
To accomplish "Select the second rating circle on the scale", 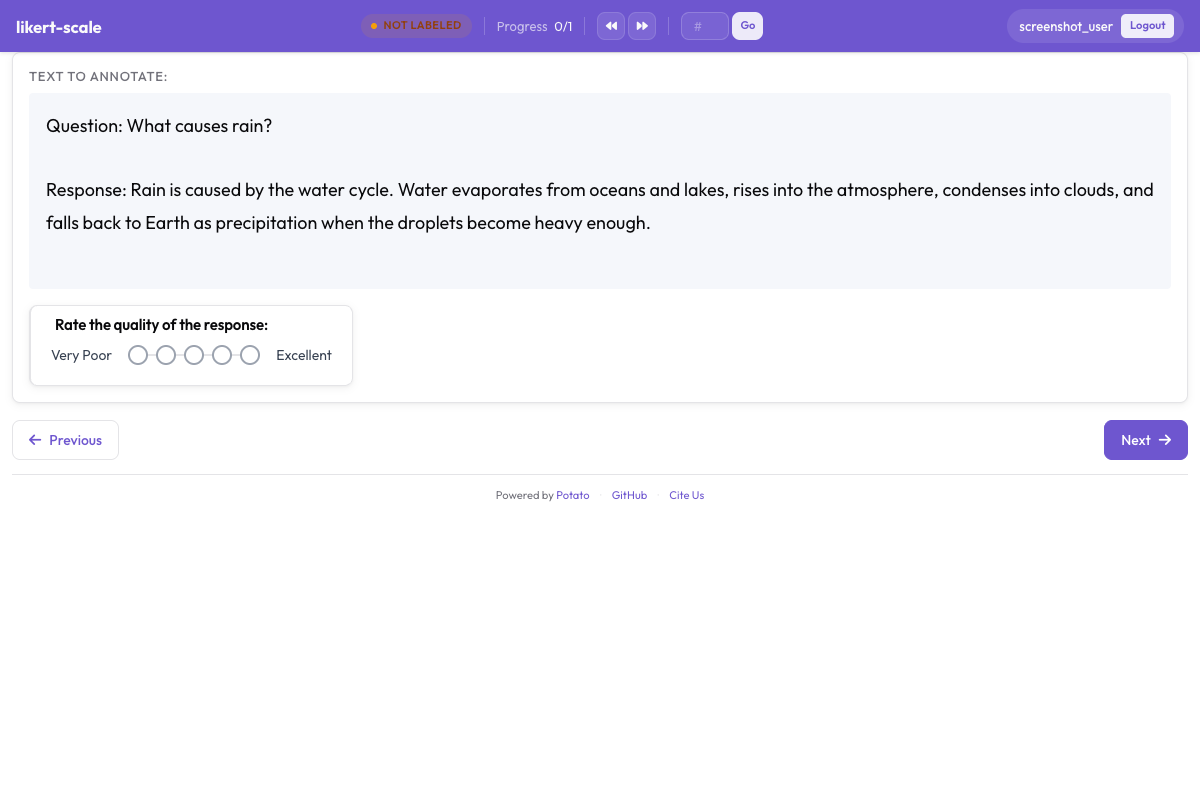I will coord(166,355).
